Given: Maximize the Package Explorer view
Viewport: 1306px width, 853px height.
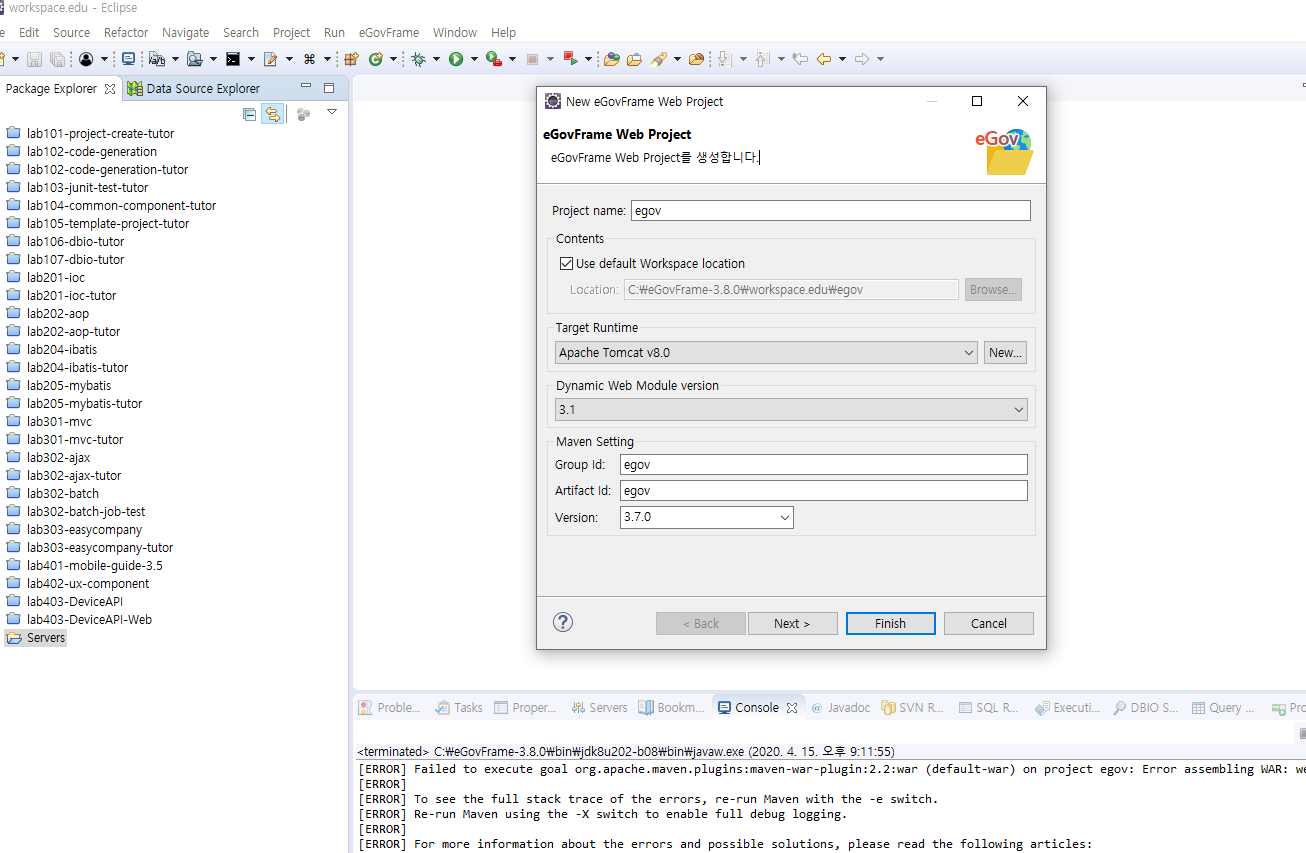Looking at the screenshot, I should pos(328,88).
